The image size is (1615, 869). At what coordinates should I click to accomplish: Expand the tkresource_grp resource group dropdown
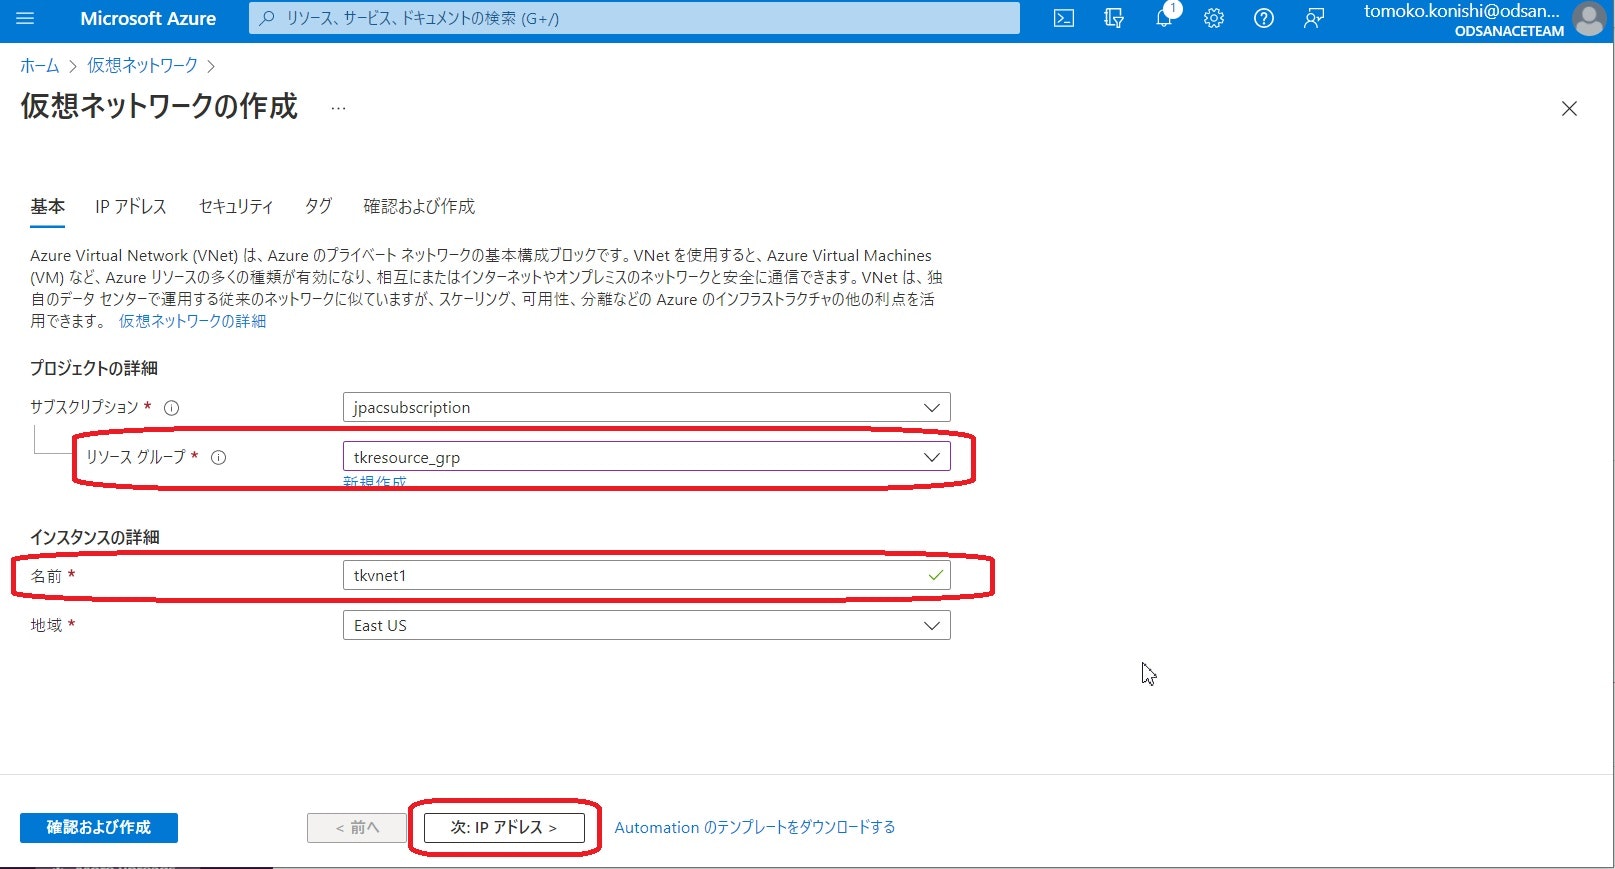tap(646, 457)
